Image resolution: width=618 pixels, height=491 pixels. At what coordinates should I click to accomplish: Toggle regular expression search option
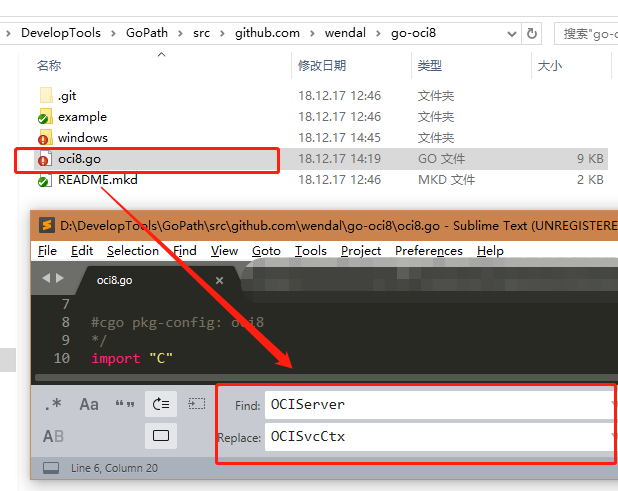click(x=53, y=404)
